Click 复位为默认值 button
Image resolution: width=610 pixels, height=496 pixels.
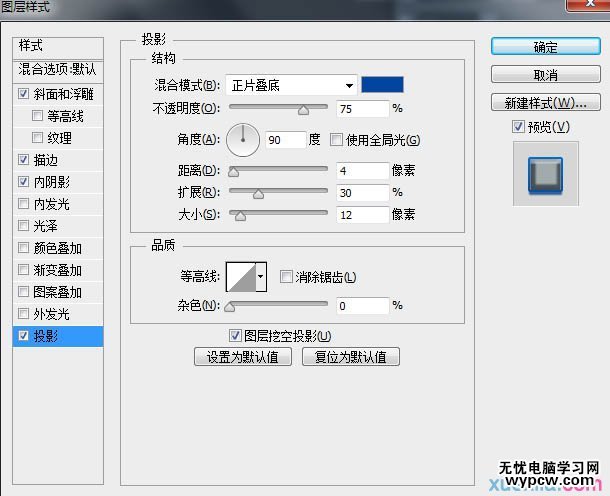point(351,357)
